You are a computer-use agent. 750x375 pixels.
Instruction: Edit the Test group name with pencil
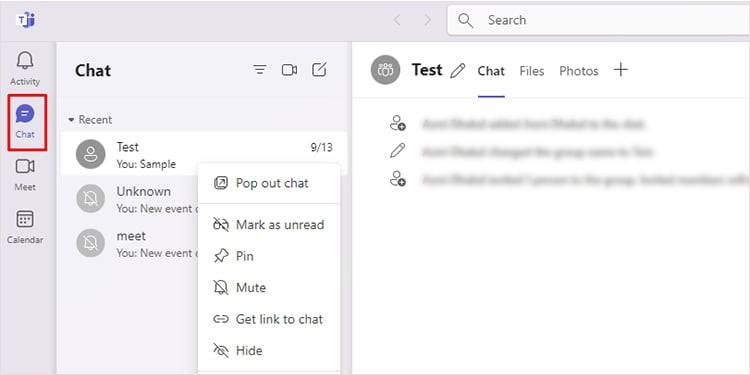458,71
